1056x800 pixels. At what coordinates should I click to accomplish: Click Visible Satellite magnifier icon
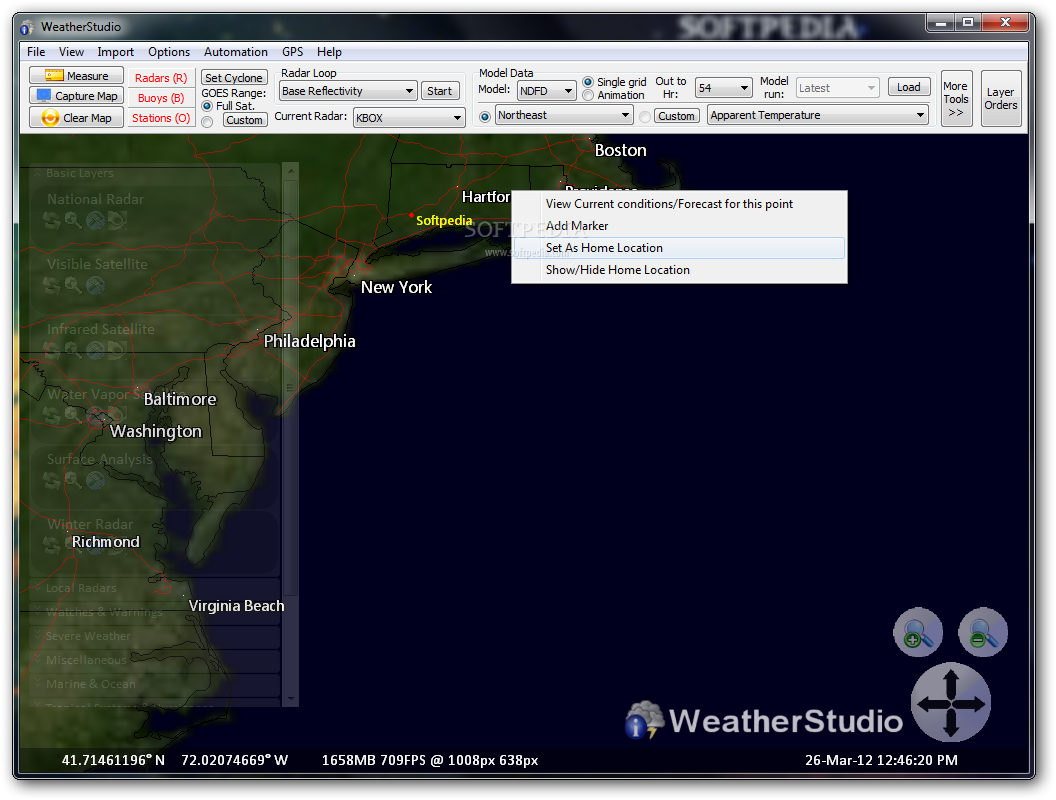[73, 286]
